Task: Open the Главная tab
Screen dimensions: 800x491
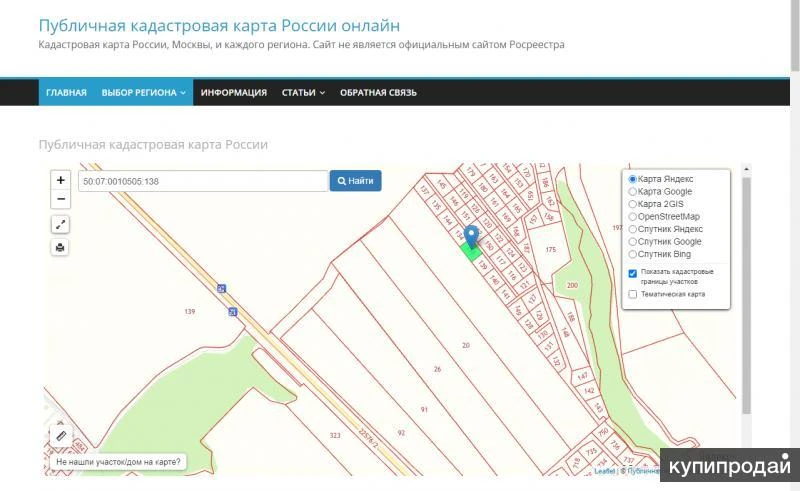Action: click(x=66, y=93)
